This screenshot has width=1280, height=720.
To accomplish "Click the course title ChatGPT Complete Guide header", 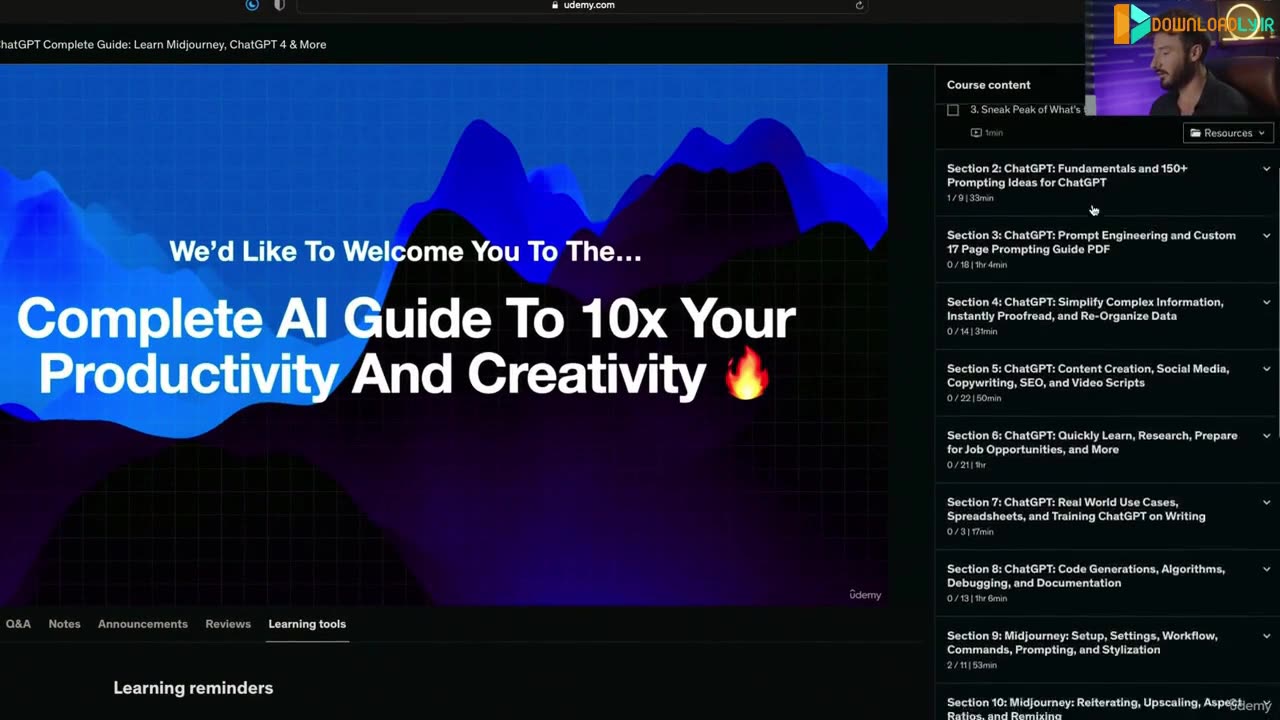I will 163,44.
